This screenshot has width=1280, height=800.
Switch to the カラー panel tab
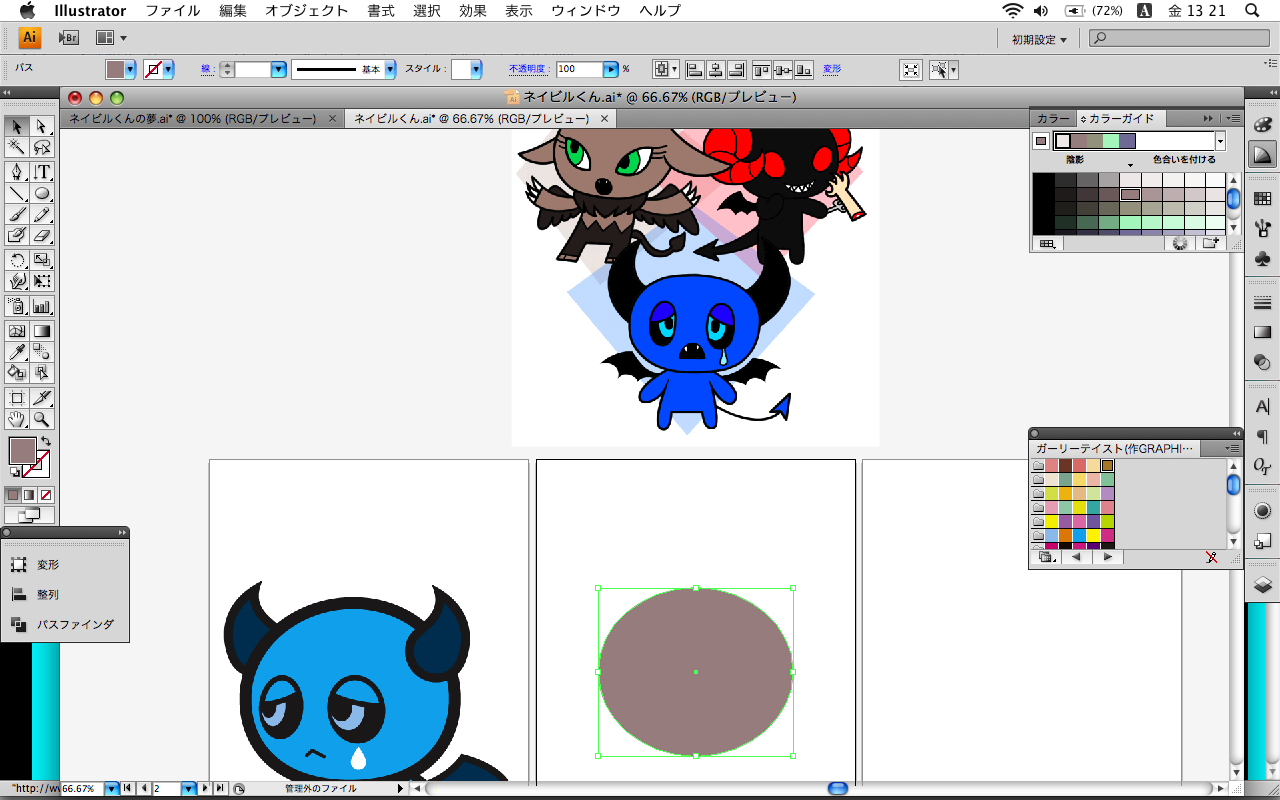[1053, 118]
